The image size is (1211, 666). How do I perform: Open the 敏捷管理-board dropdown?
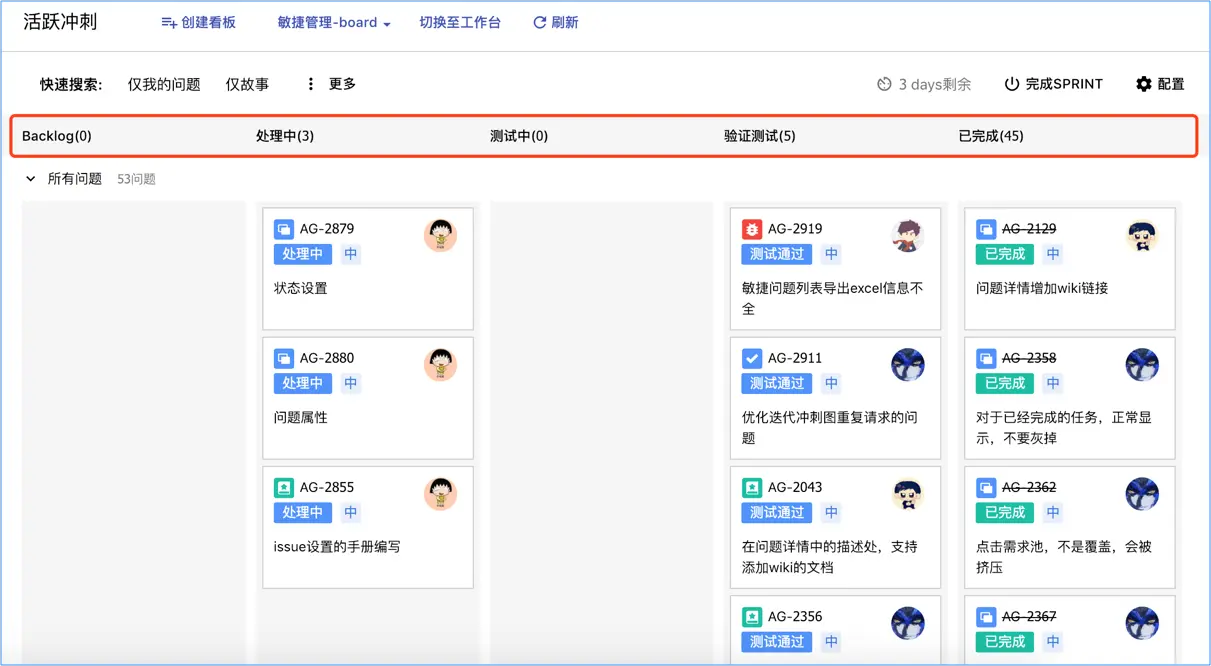tap(334, 22)
